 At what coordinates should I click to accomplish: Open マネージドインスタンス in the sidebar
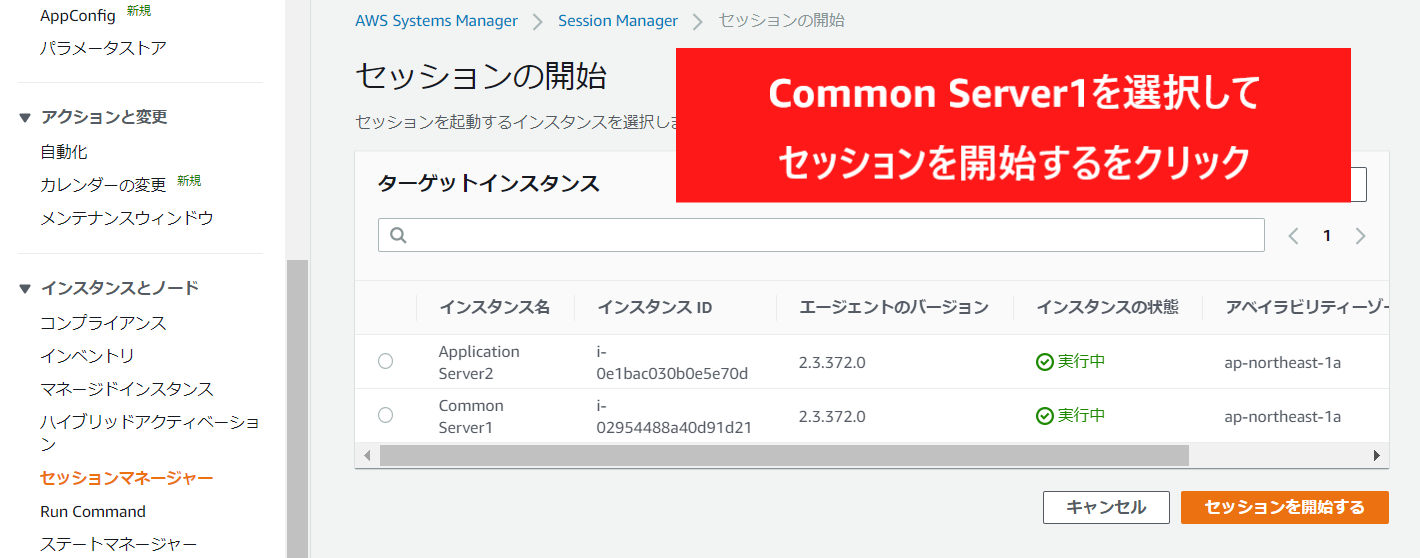pyautogui.click(x=126, y=389)
